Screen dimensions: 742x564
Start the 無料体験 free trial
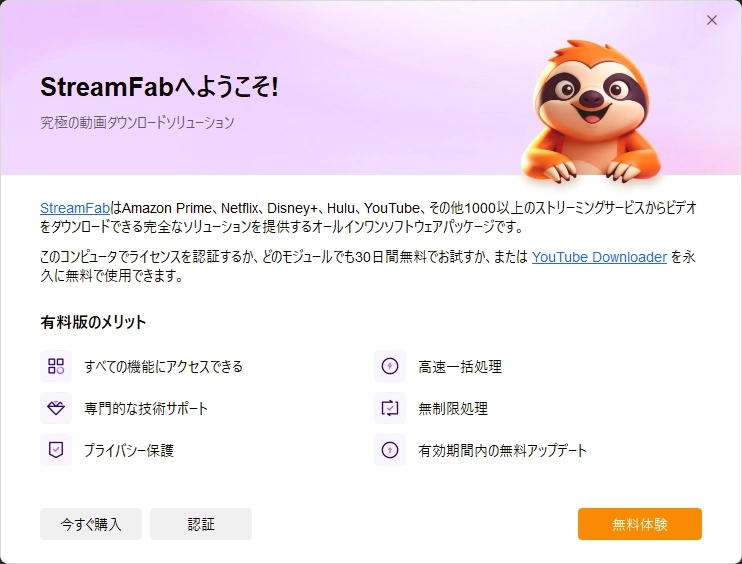[x=640, y=524]
